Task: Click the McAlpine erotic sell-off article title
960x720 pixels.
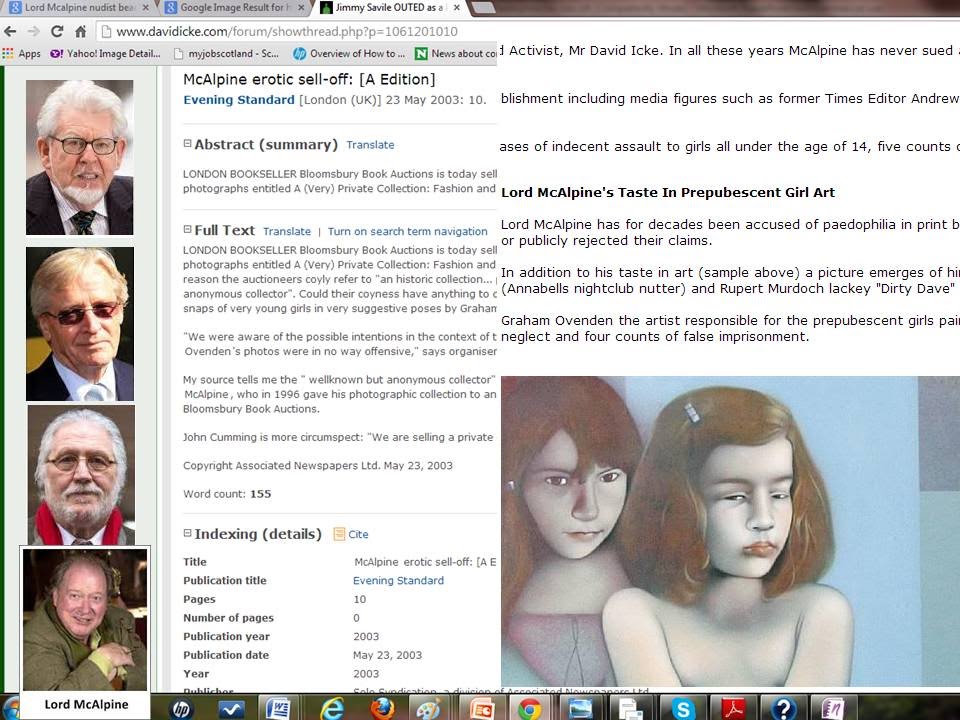Action: [309, 79]
